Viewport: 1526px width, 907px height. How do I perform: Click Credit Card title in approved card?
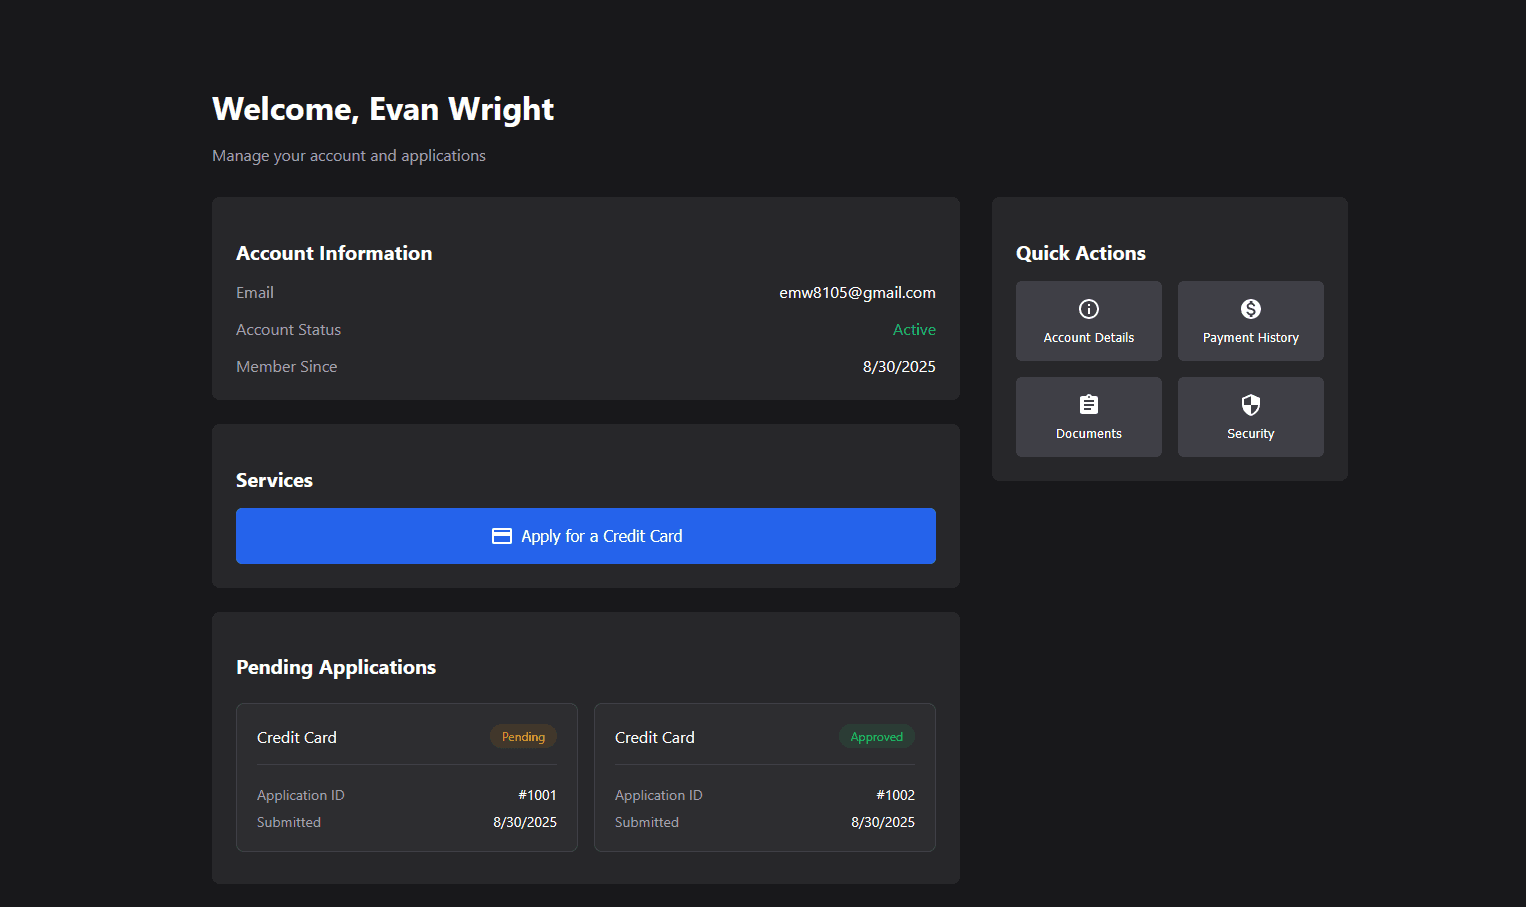click(x=655, y=737)
